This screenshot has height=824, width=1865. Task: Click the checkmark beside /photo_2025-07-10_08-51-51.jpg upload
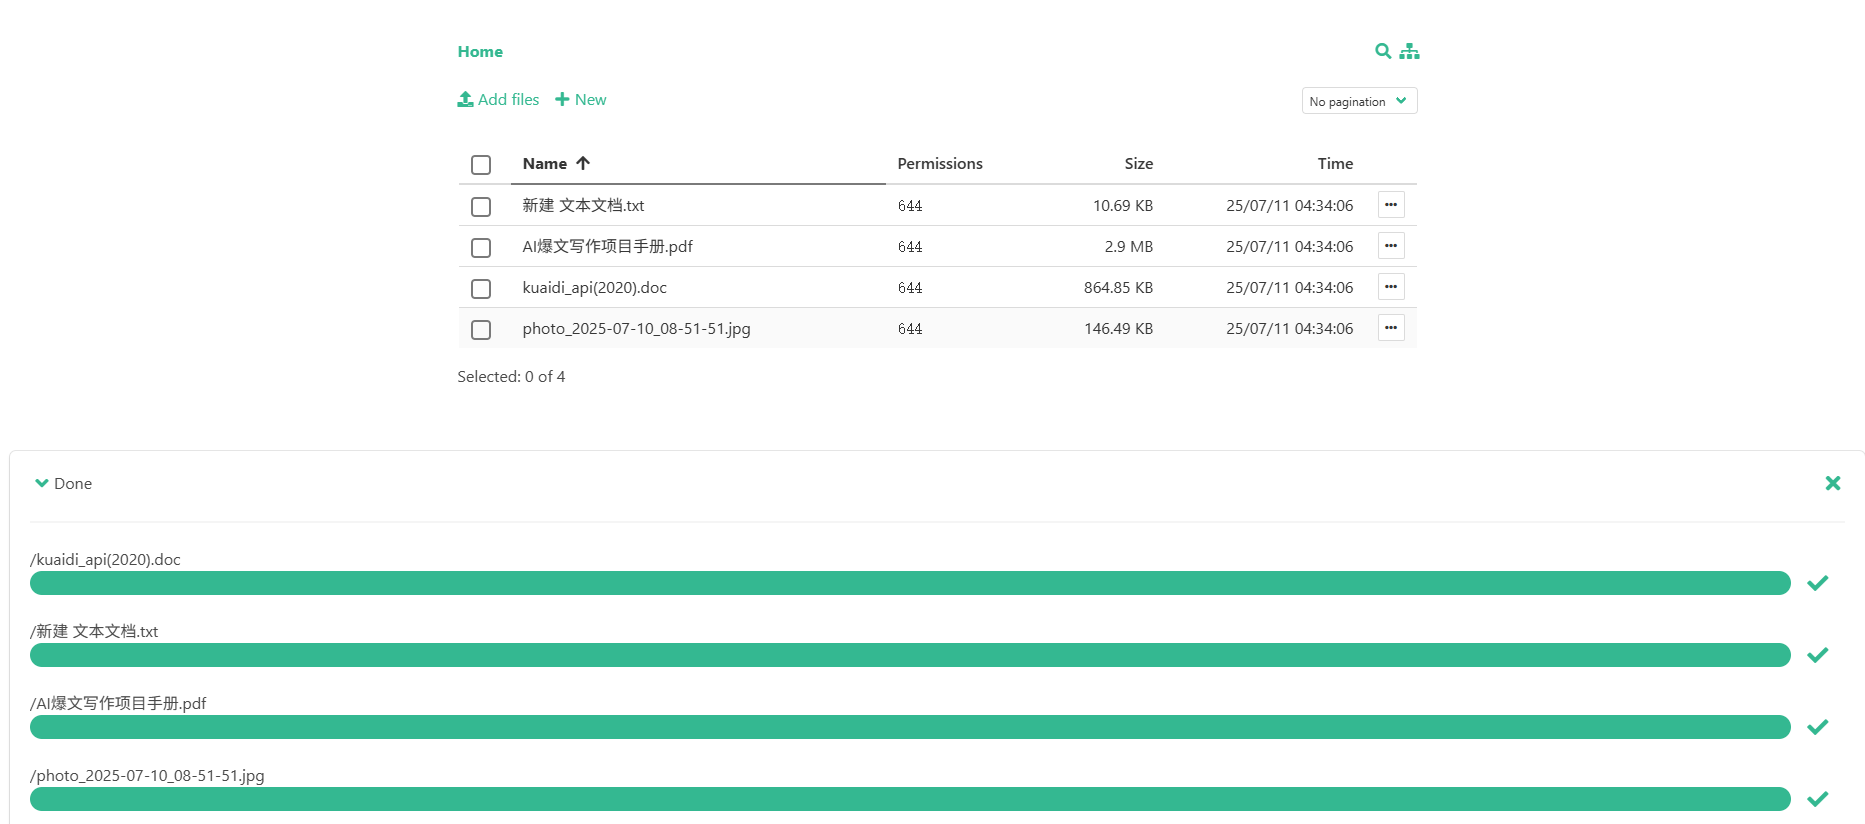(x=1818, y=799)
